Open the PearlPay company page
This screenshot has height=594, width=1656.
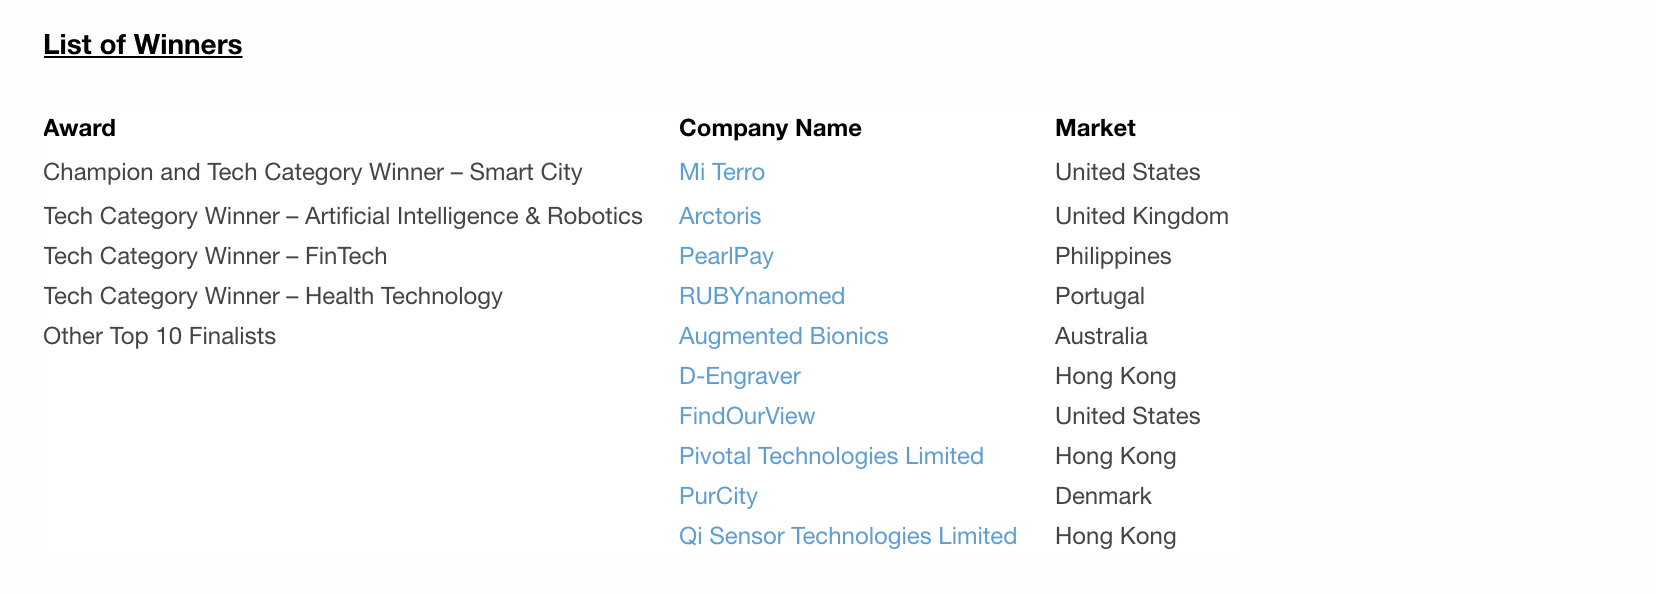[x=726, y=256]
